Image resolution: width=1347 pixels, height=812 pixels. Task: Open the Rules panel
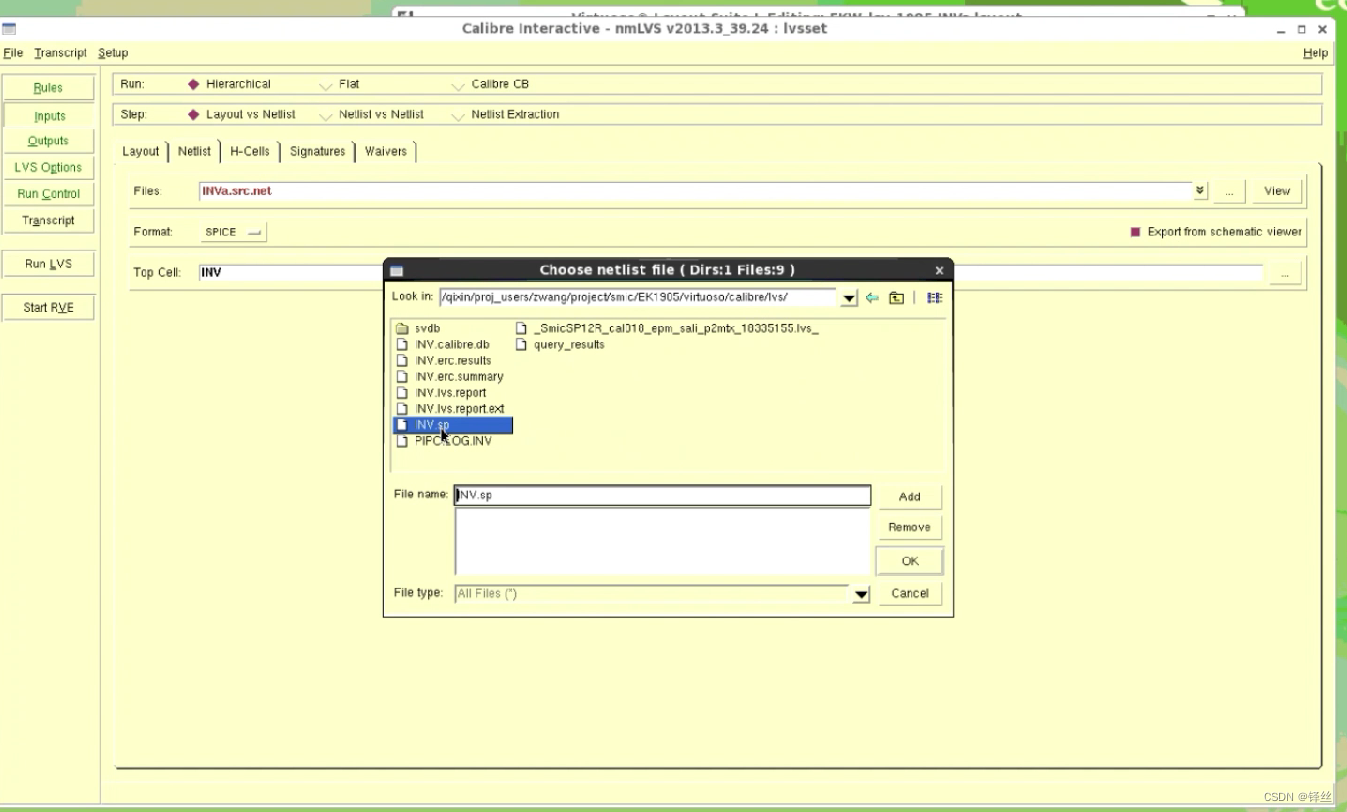48,88
